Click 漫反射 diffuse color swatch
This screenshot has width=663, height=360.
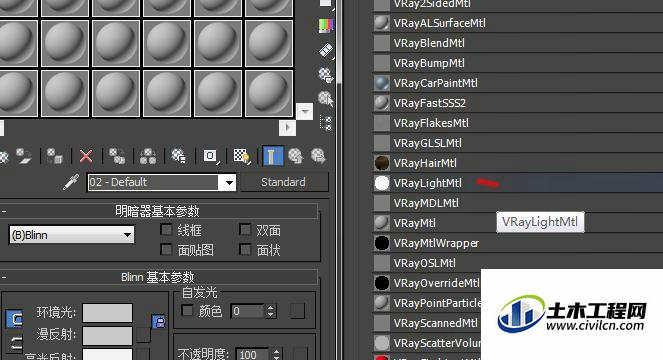coord(107,335)
